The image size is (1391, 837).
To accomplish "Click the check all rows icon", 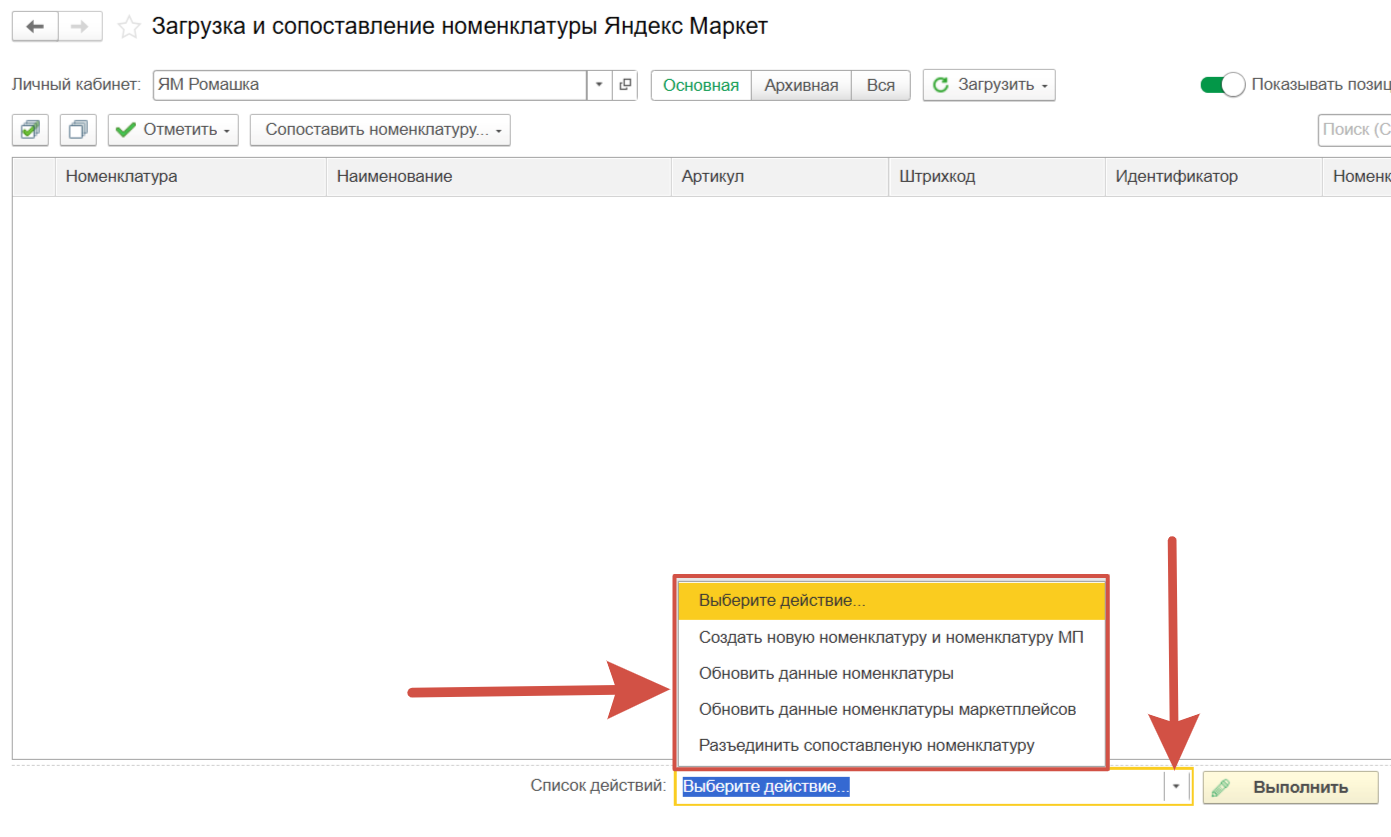I will coord(30,130).
